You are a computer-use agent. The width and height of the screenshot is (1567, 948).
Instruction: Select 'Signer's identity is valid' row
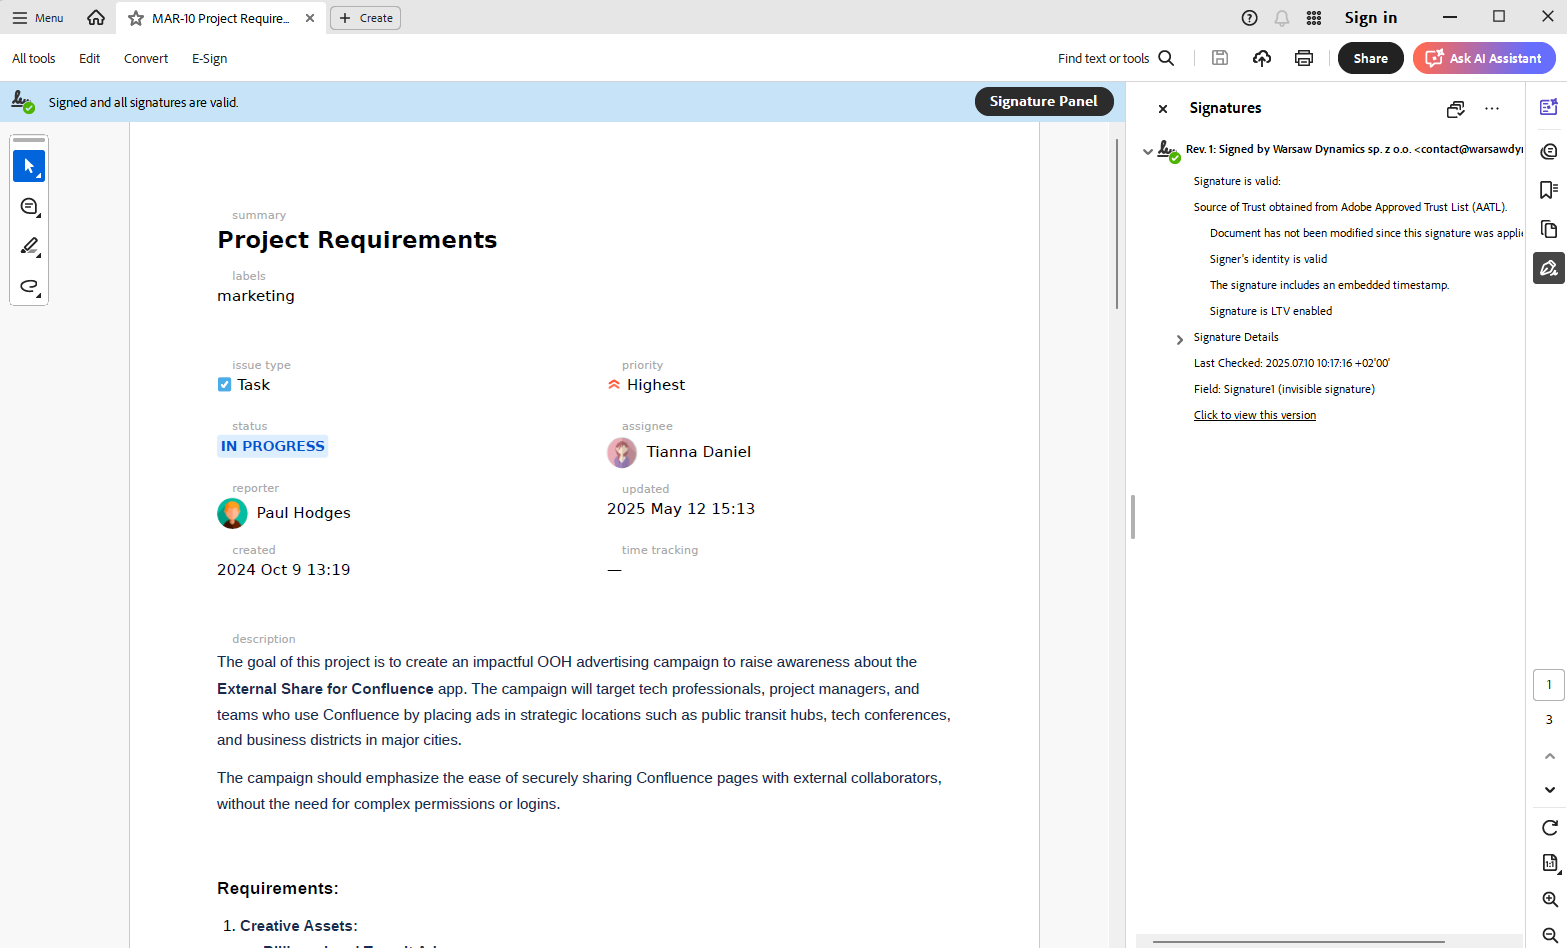pos(1269,259)
